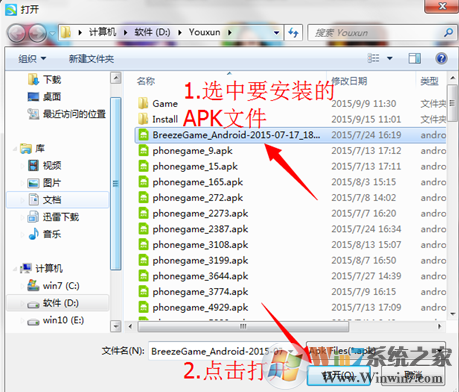Toggle the preview pane icon
The width and height of the screenshot is (459, 392).
(x=414, y=59)
